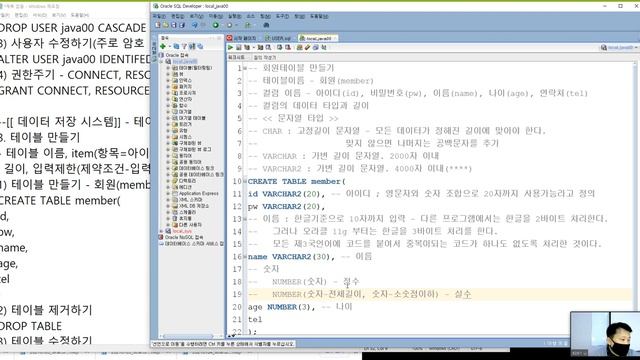Viewport: 640px width, 360px height.
Task: Open the Explain Plan dropdown arrow
Action: [253, 48]
